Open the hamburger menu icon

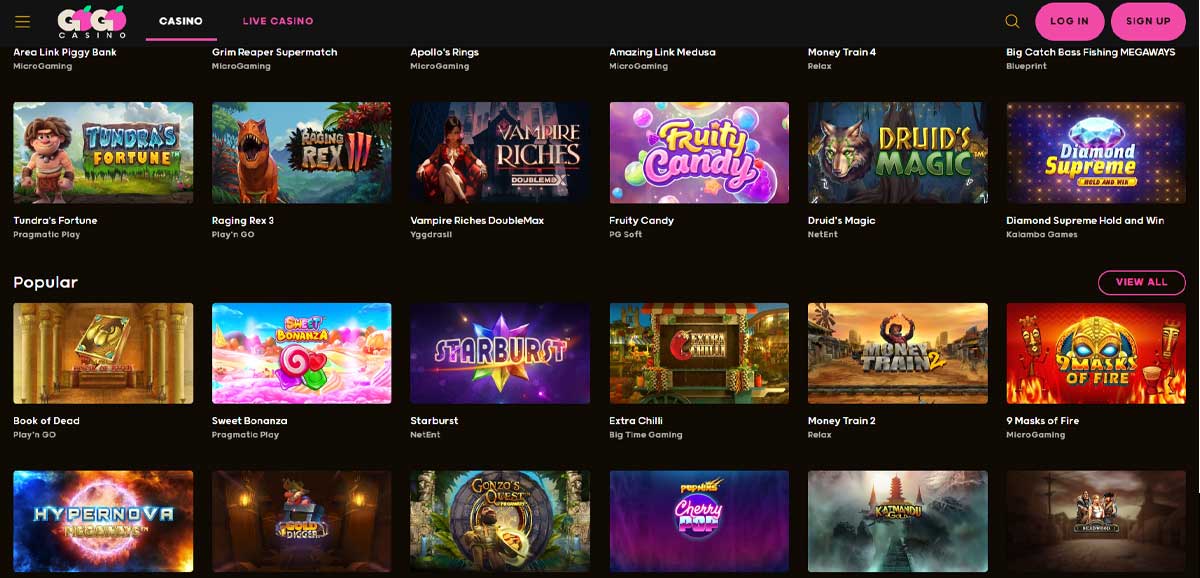[x=22, y=21]
